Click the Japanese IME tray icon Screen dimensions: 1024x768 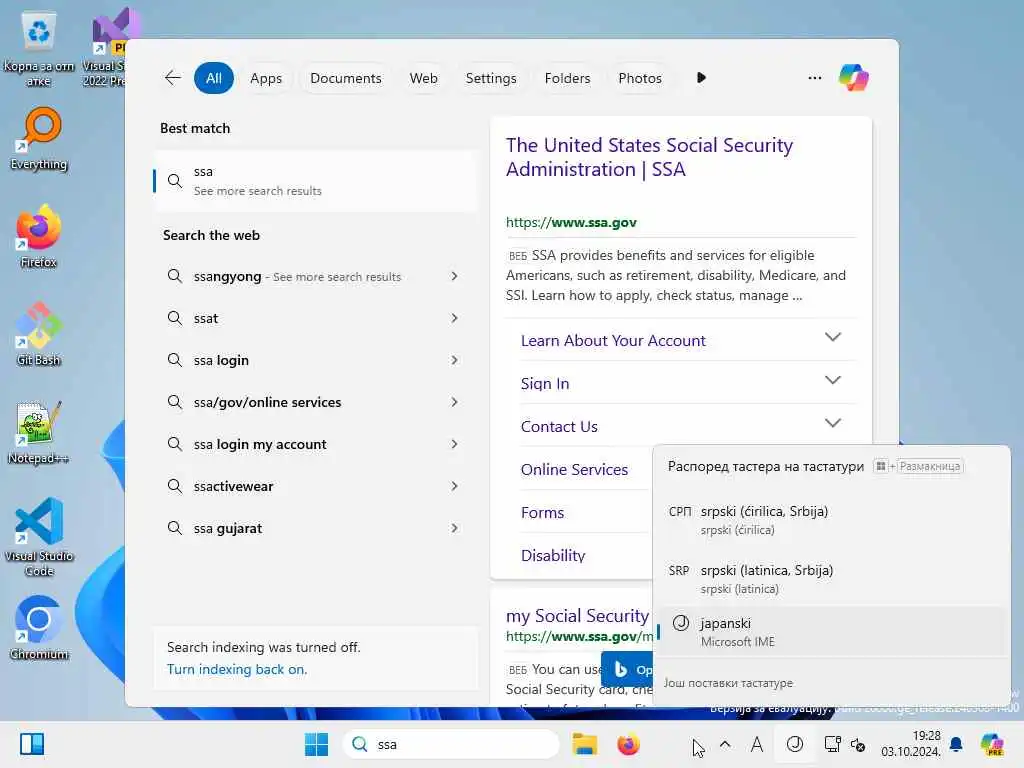tap(795, 744)
